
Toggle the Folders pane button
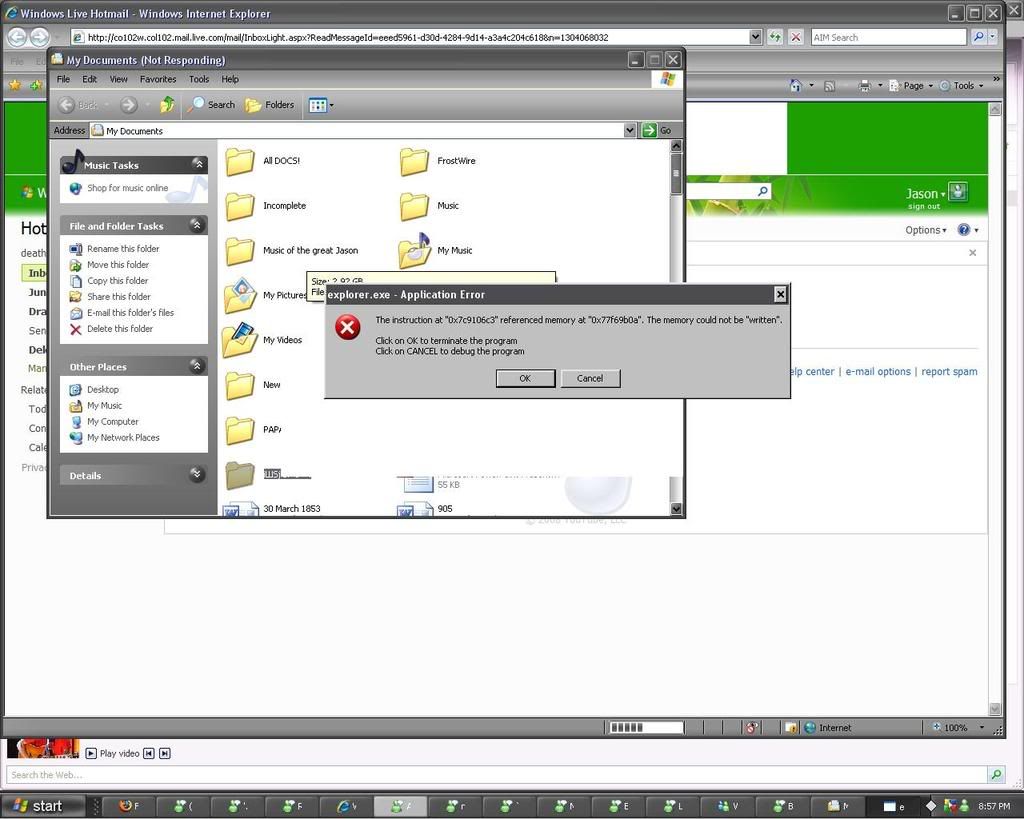270,104
